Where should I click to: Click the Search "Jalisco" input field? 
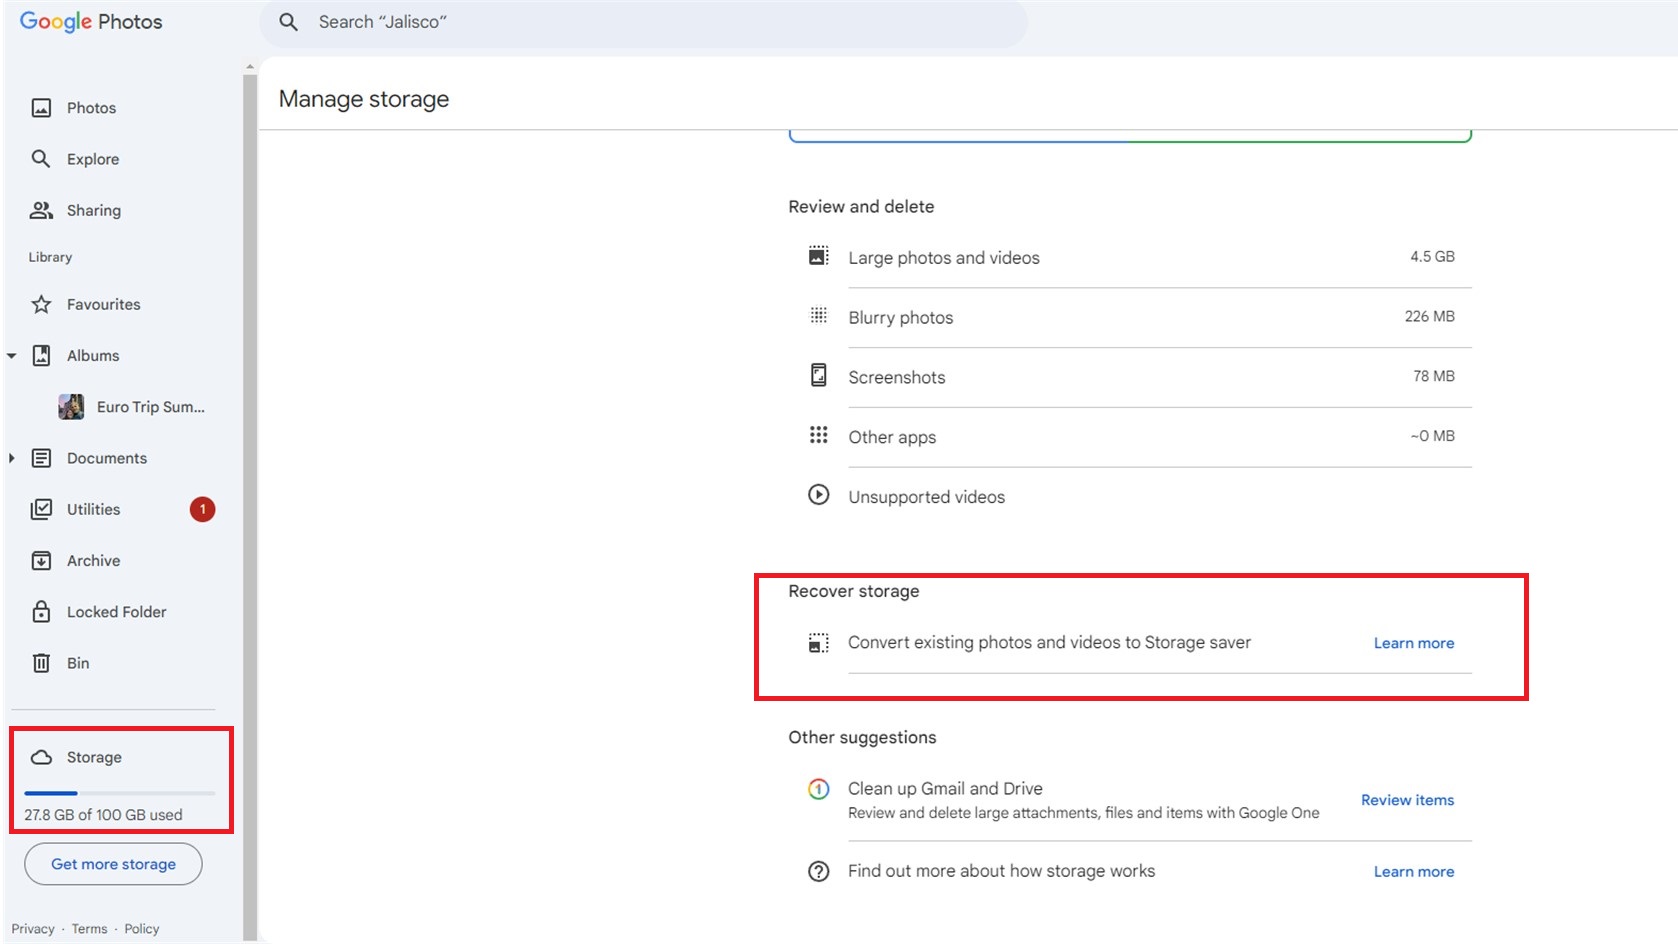tap(660, 22)
